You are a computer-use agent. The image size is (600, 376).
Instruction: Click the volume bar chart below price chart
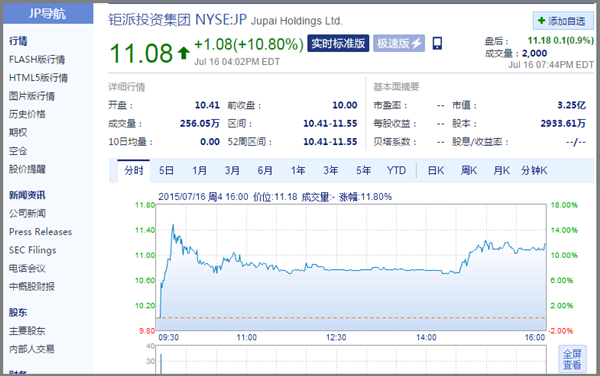351,360
